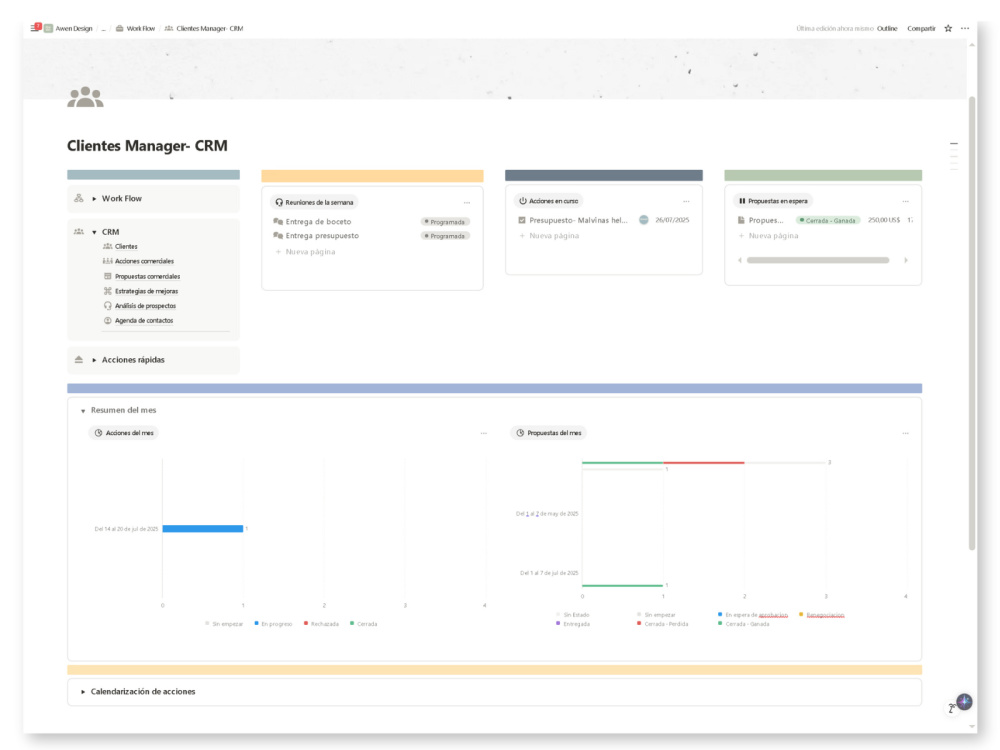Viewport: 1000px width, 750px height.
Task: Click the Entrega presupuesto meeting icon
Action: pyautogui.click(x=278, y=235)
